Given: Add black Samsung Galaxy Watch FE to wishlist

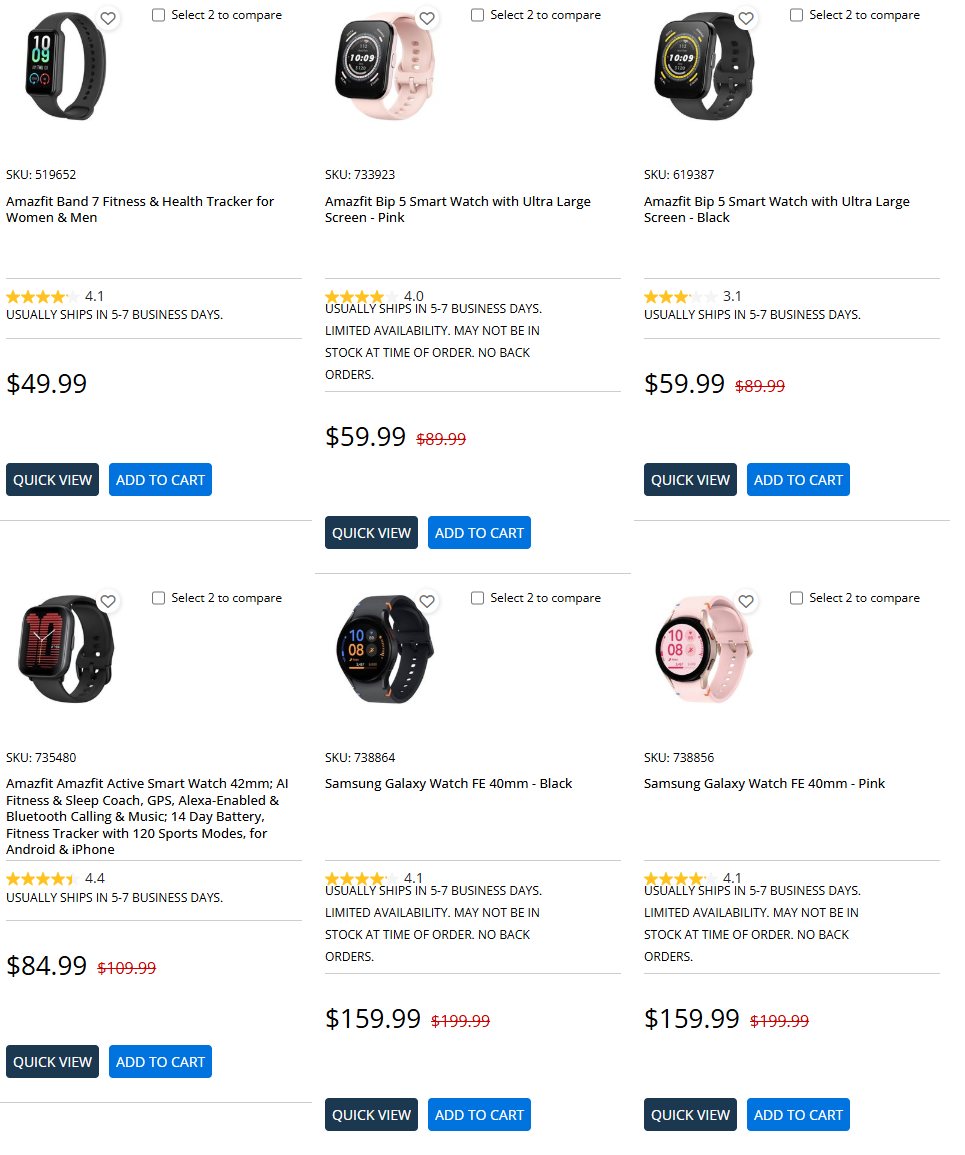Looking at the screenshot, I should 427,601.
